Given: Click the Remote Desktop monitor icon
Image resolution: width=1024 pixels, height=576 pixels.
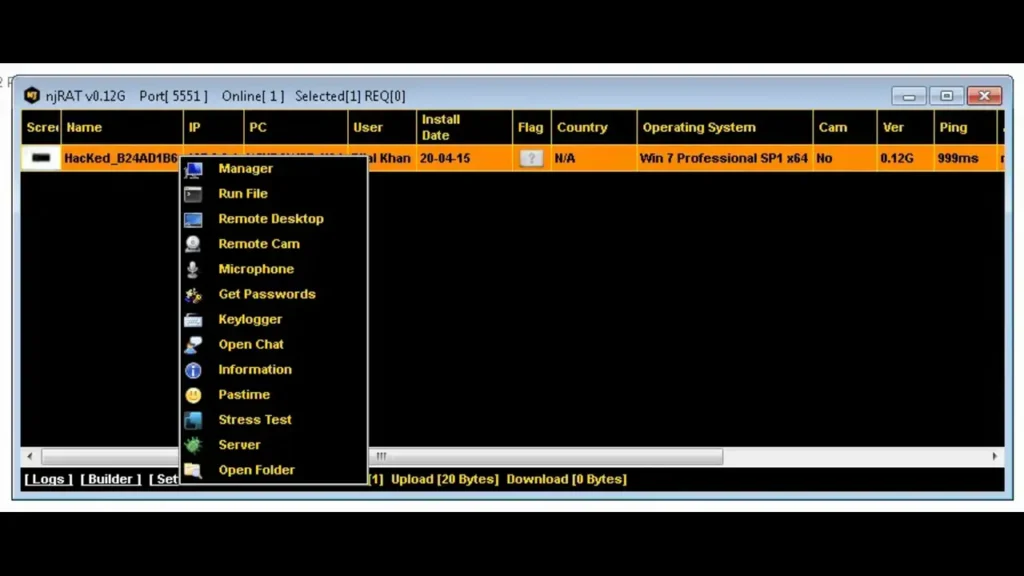Looking at the screenshot, I should (x=193, y=219).
